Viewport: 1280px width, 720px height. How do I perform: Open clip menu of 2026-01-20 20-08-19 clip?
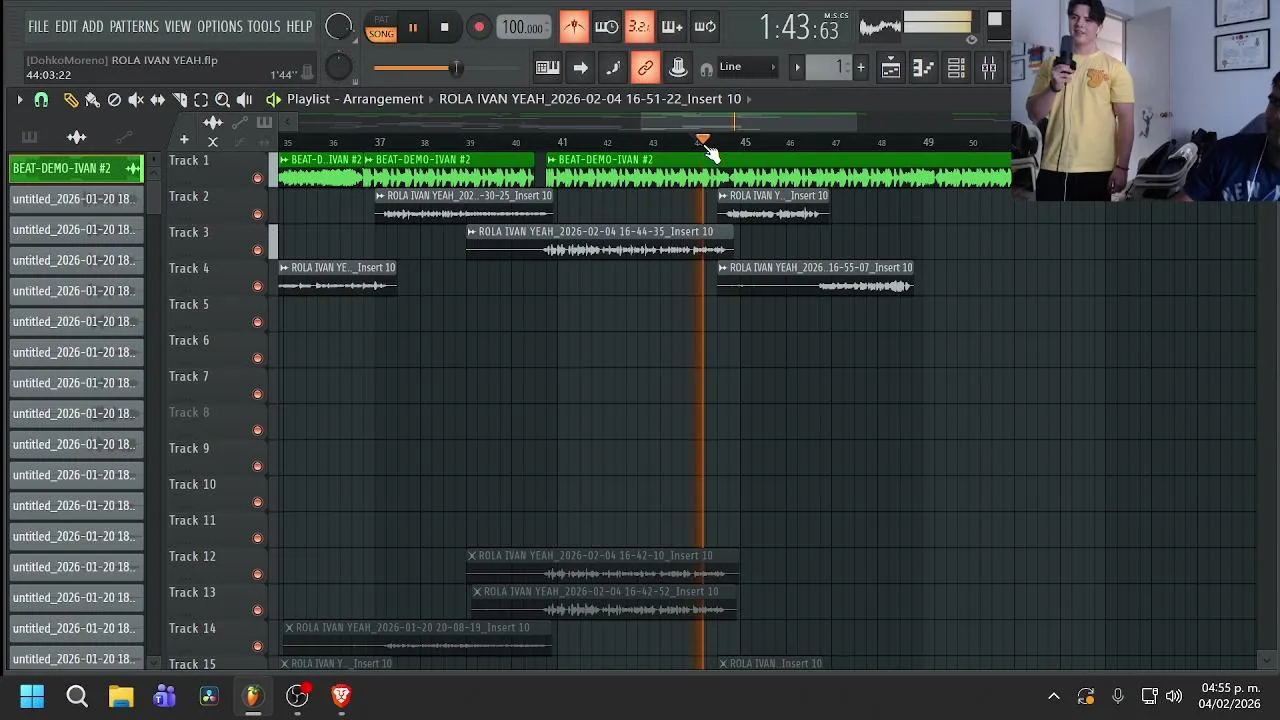[289, 628]
